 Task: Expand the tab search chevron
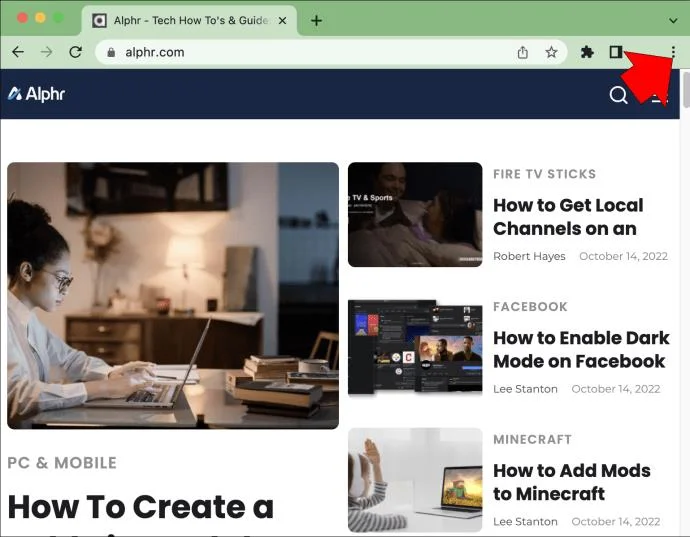click(673, 20)
